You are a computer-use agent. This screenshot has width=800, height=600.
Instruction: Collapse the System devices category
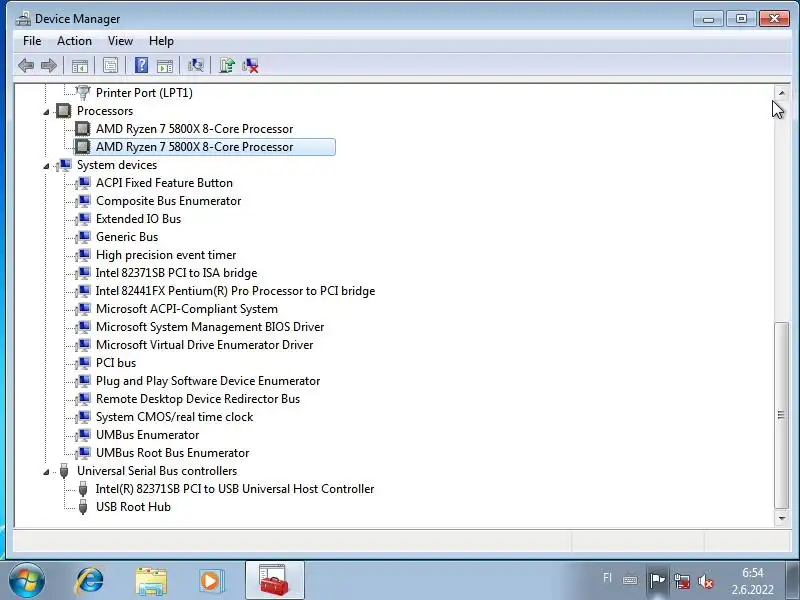(x=46, y=165)
